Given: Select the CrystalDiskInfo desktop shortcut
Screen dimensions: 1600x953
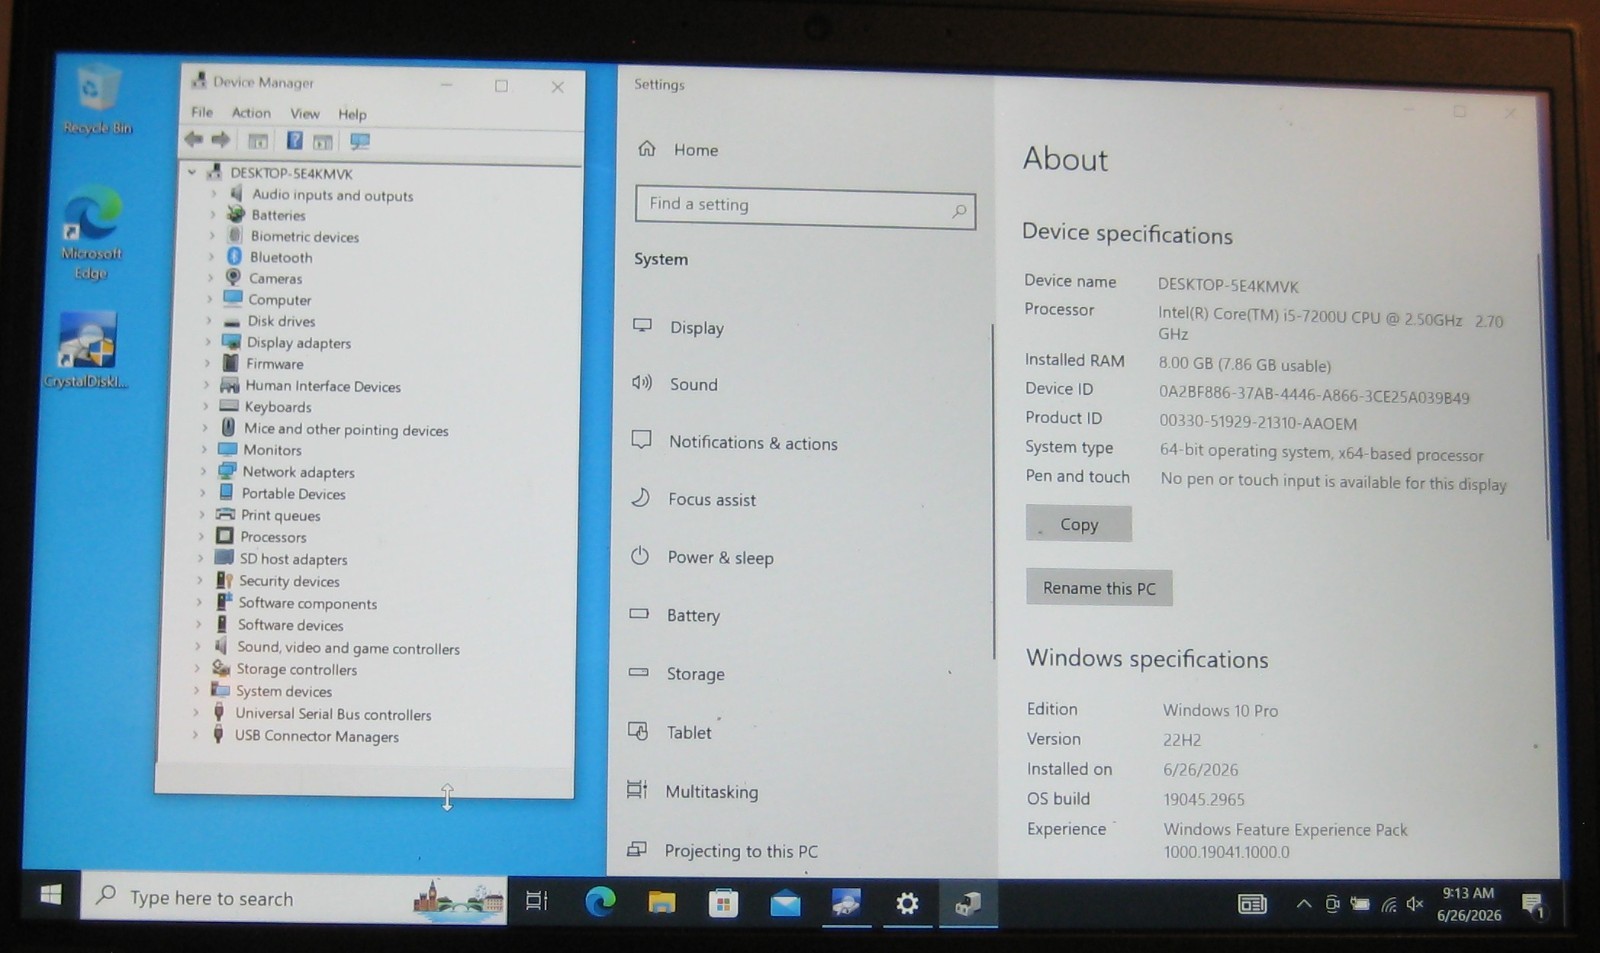Looking at the screenshot, I should pyautogui.click(x=87, y=350).
